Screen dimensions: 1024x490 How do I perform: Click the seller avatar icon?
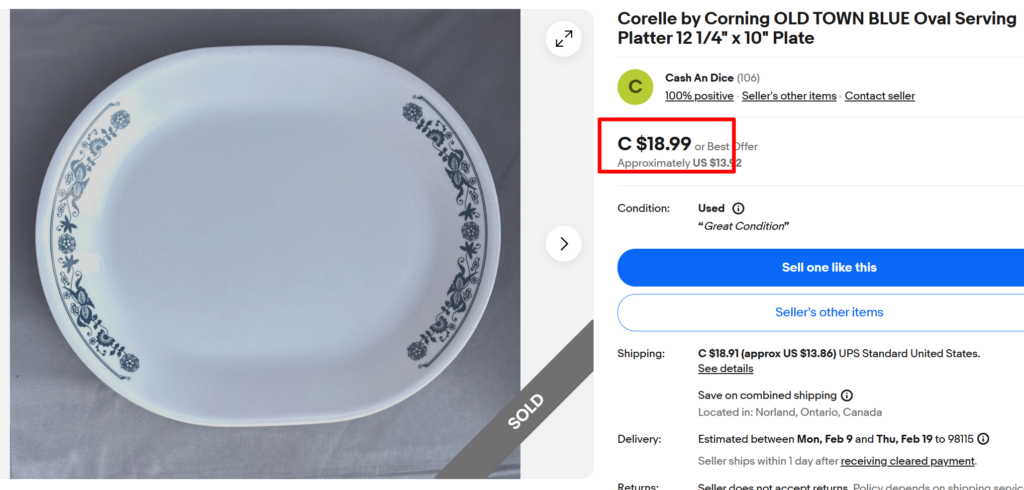635,87
